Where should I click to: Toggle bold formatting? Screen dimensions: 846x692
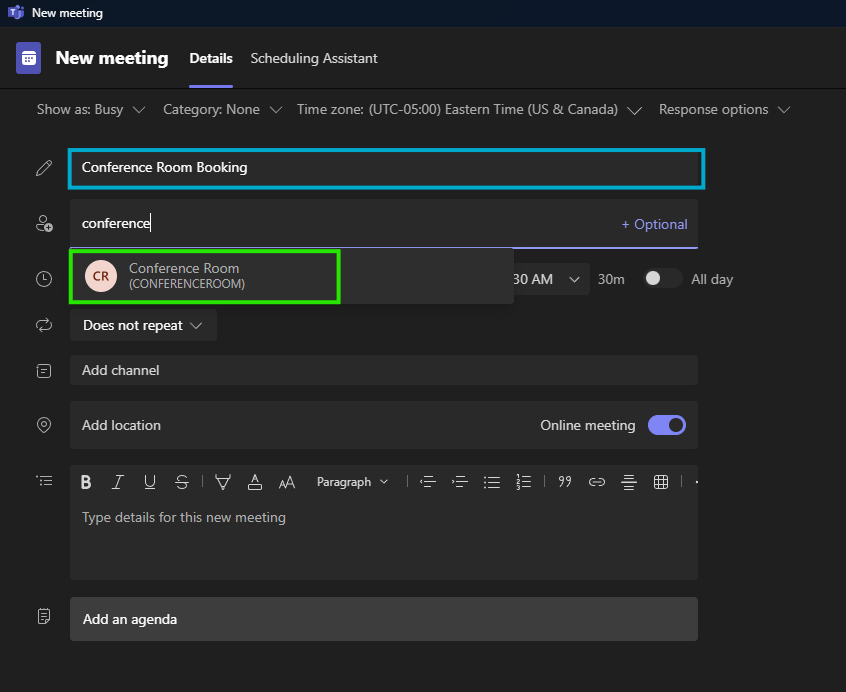pos(86,482)
